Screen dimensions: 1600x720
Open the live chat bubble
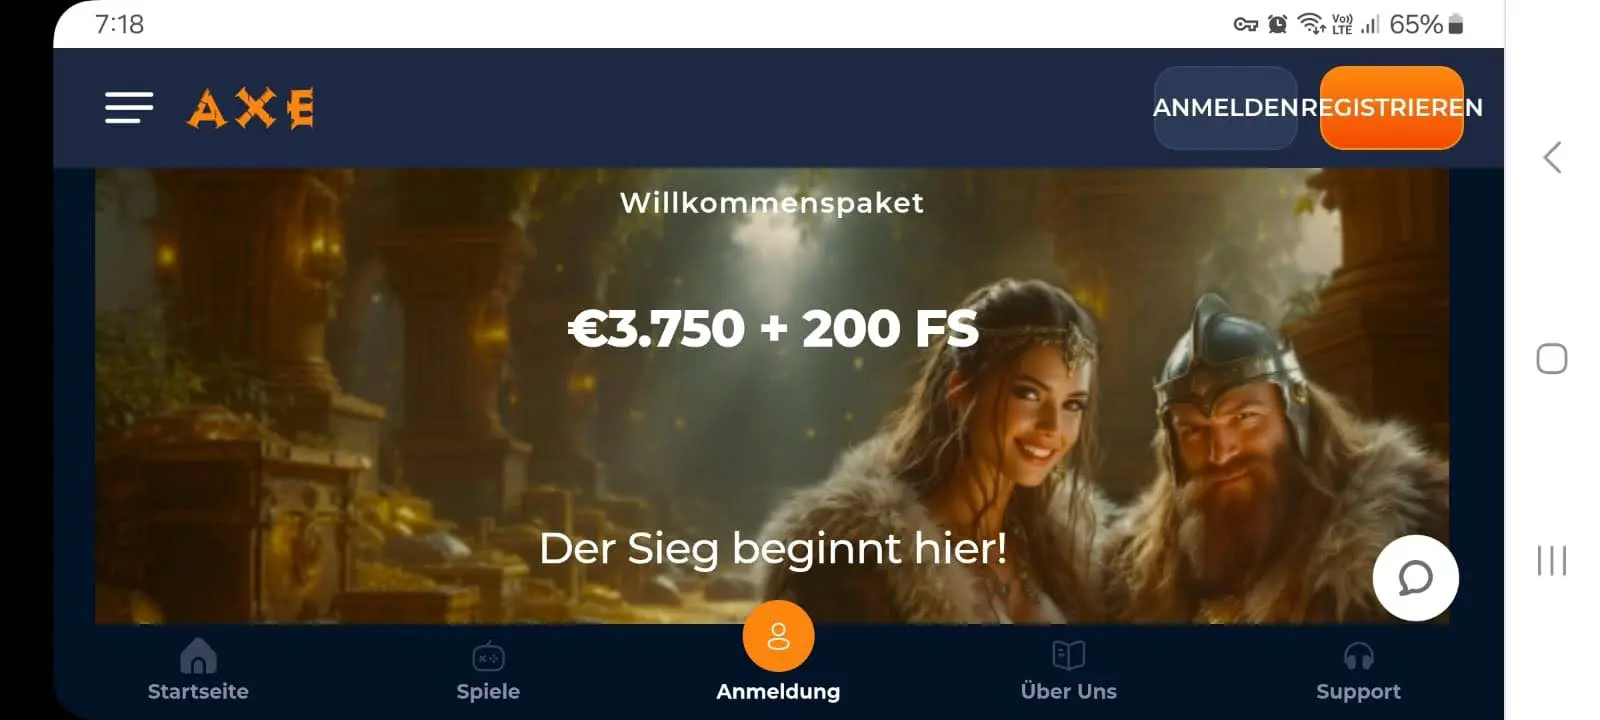tap(1415, 578)
